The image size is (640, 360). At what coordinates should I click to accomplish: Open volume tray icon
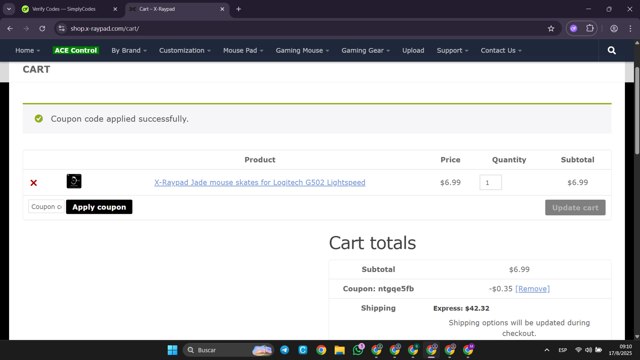[588, 350]
